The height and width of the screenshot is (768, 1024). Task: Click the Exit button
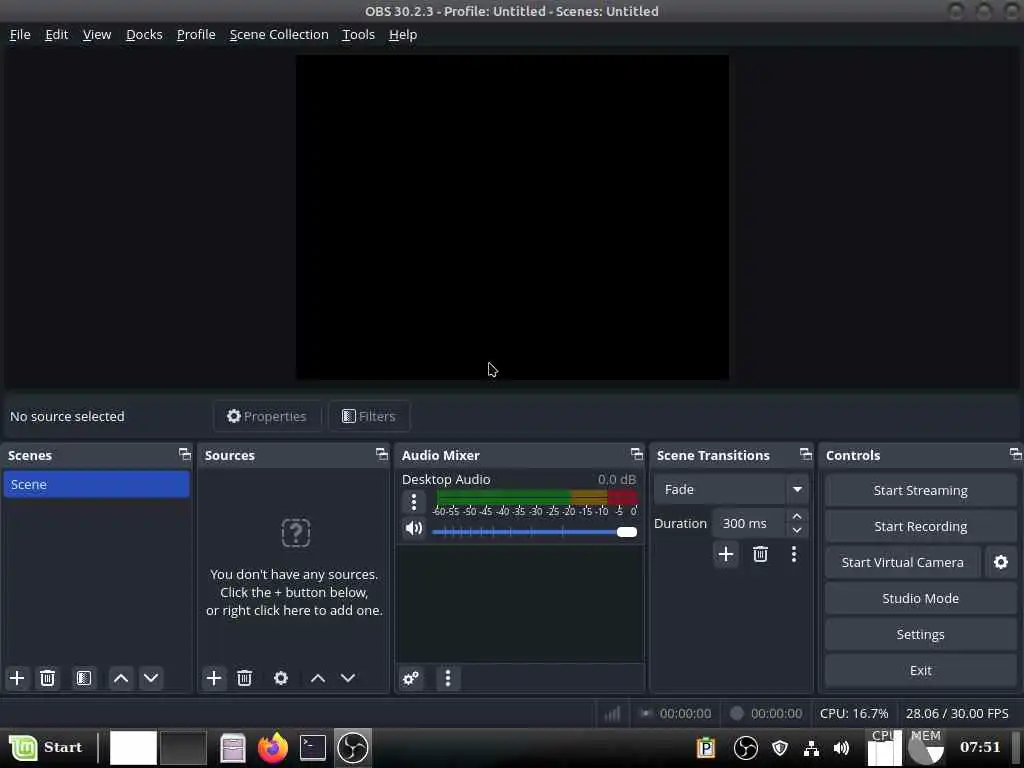[920, 670]
